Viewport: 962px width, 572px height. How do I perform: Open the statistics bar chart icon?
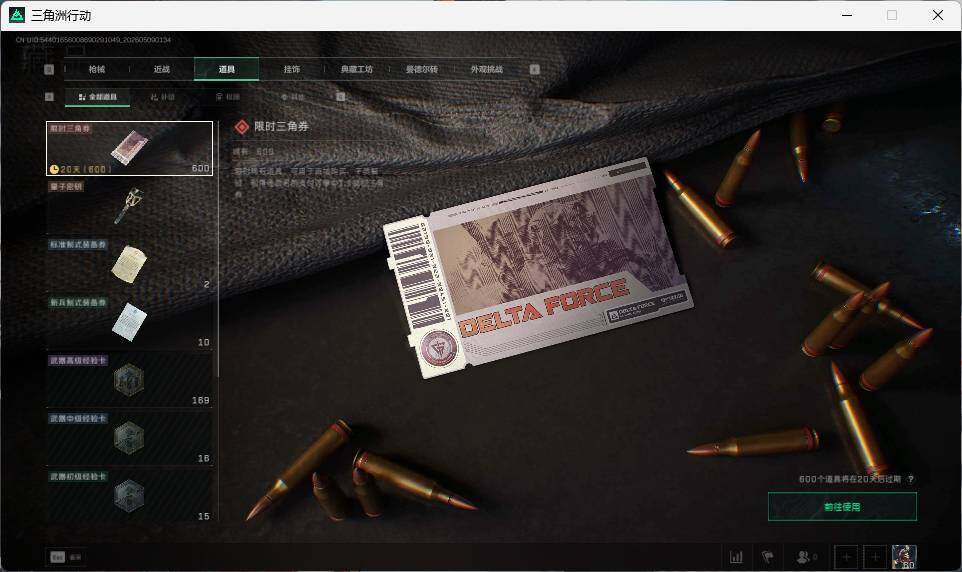point(736,557)
